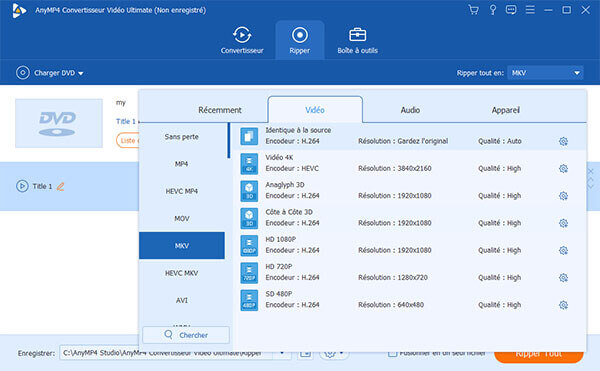Click the HD 720P profile icon
This screenshot has width=600, height=371.
(249, 273)
